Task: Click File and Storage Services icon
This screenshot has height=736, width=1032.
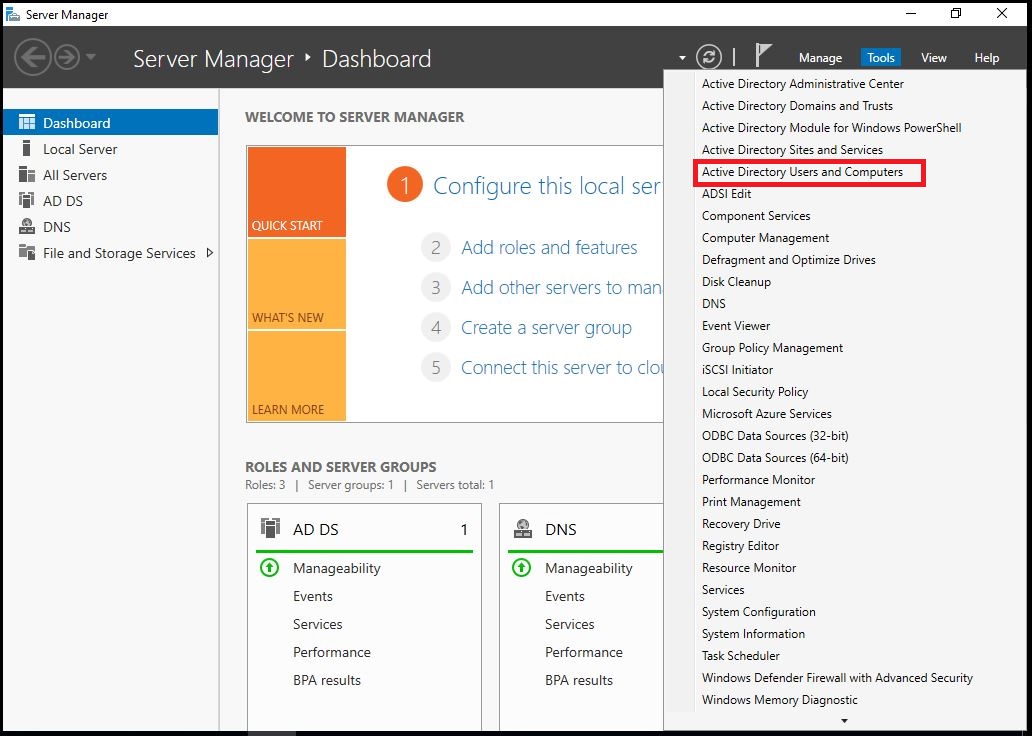Action: click(x=27, y=252)
